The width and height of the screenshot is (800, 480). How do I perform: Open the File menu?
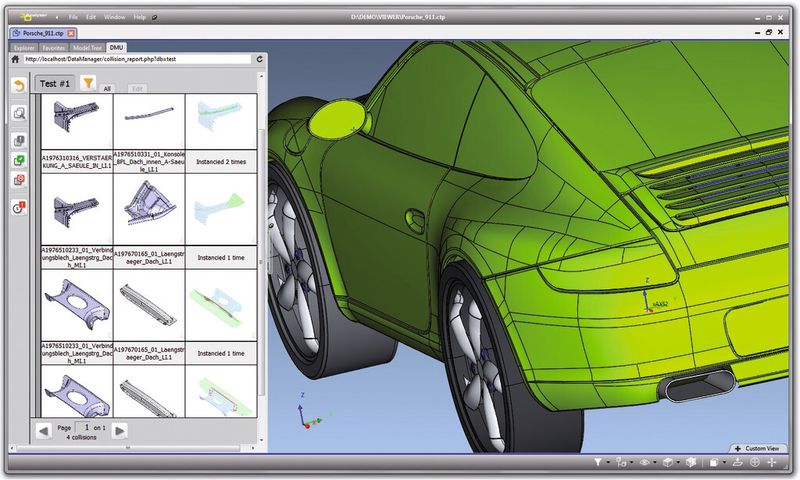pyautogui.click(x=73, y=17)
